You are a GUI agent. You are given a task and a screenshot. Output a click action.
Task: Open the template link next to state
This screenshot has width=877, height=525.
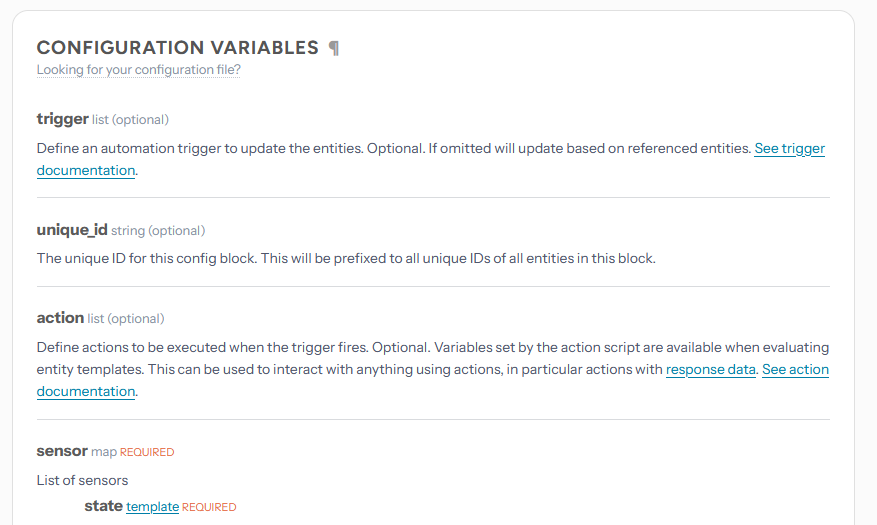(152, 507)
